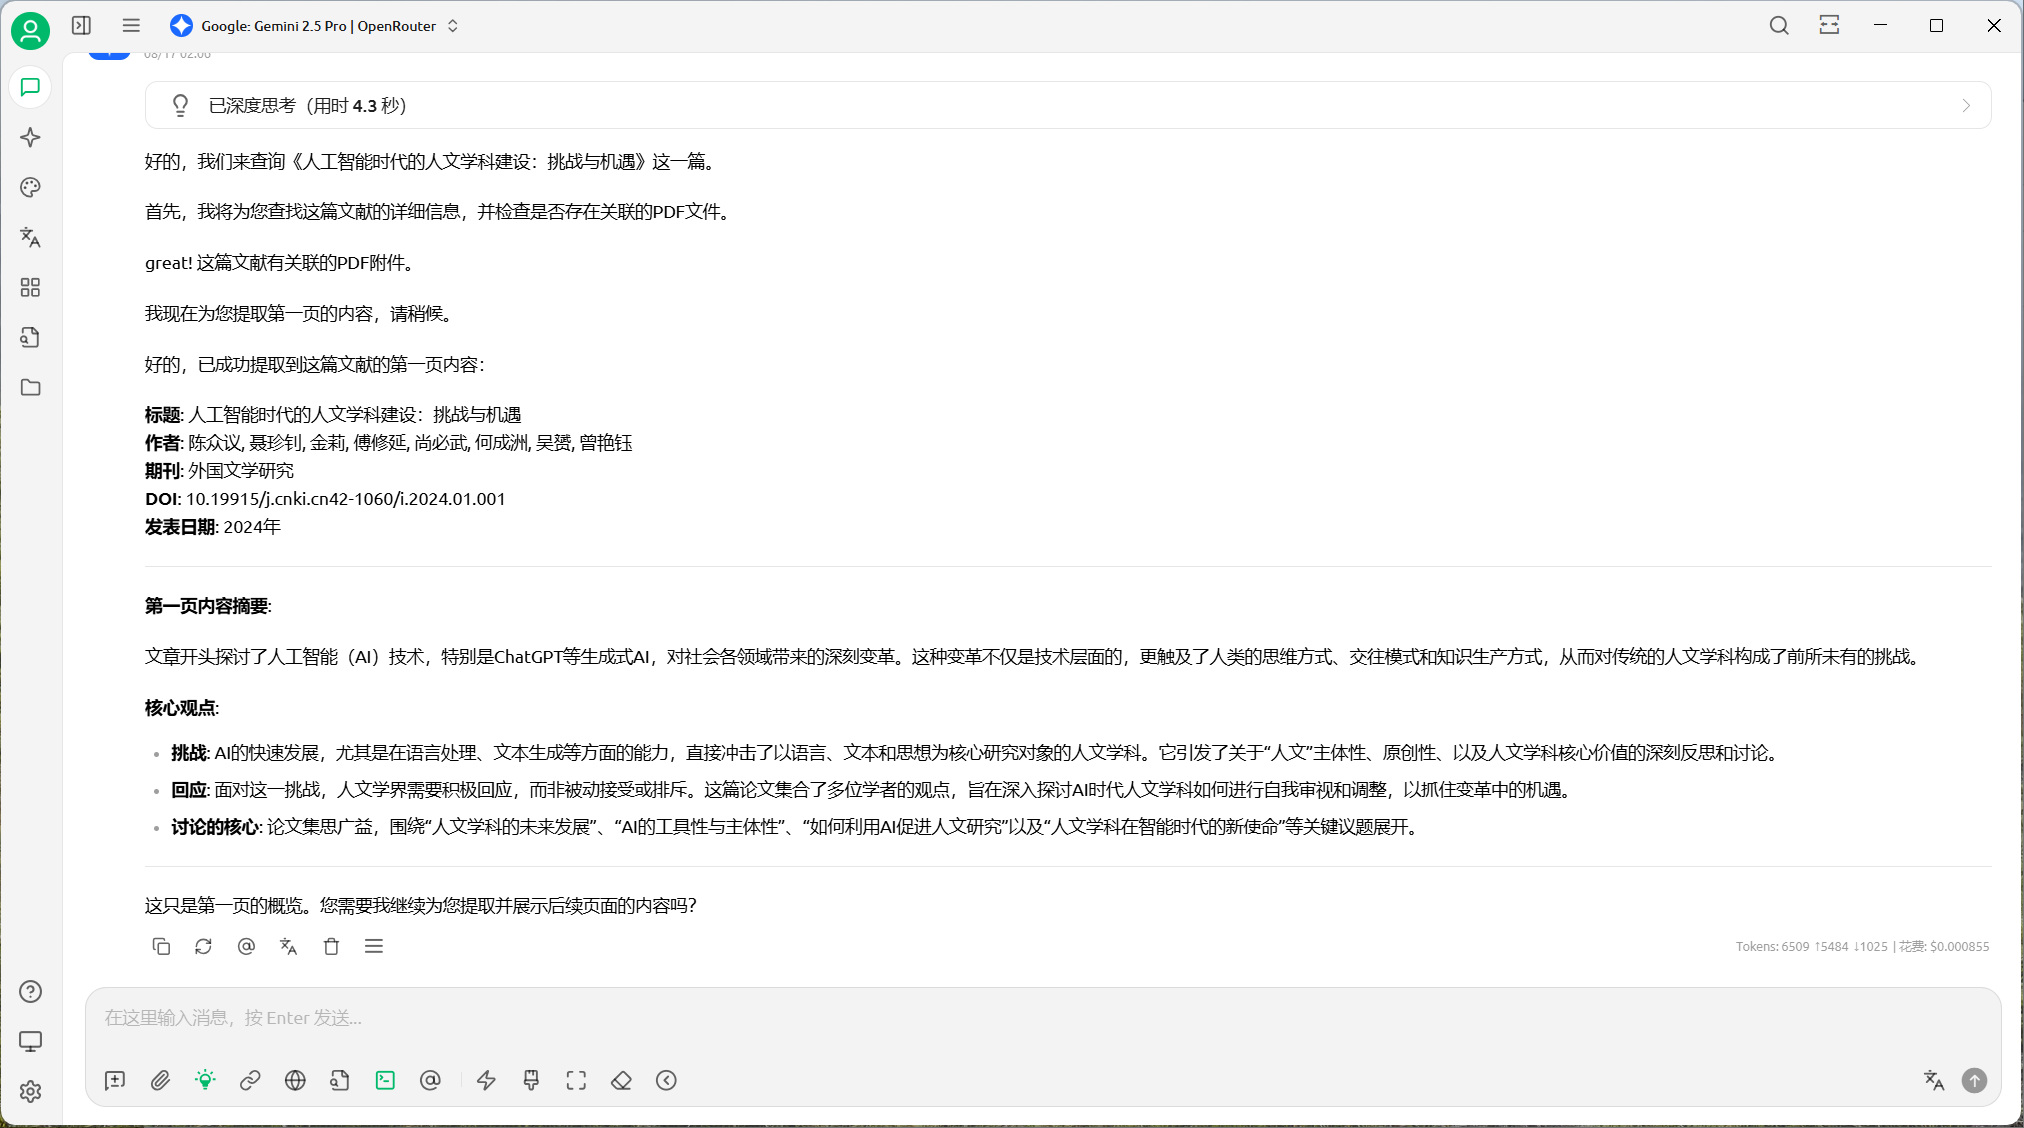Open the translate page from the sidebar
The width and height of the screenshot is (2024, 1128).
coord(30,237)
